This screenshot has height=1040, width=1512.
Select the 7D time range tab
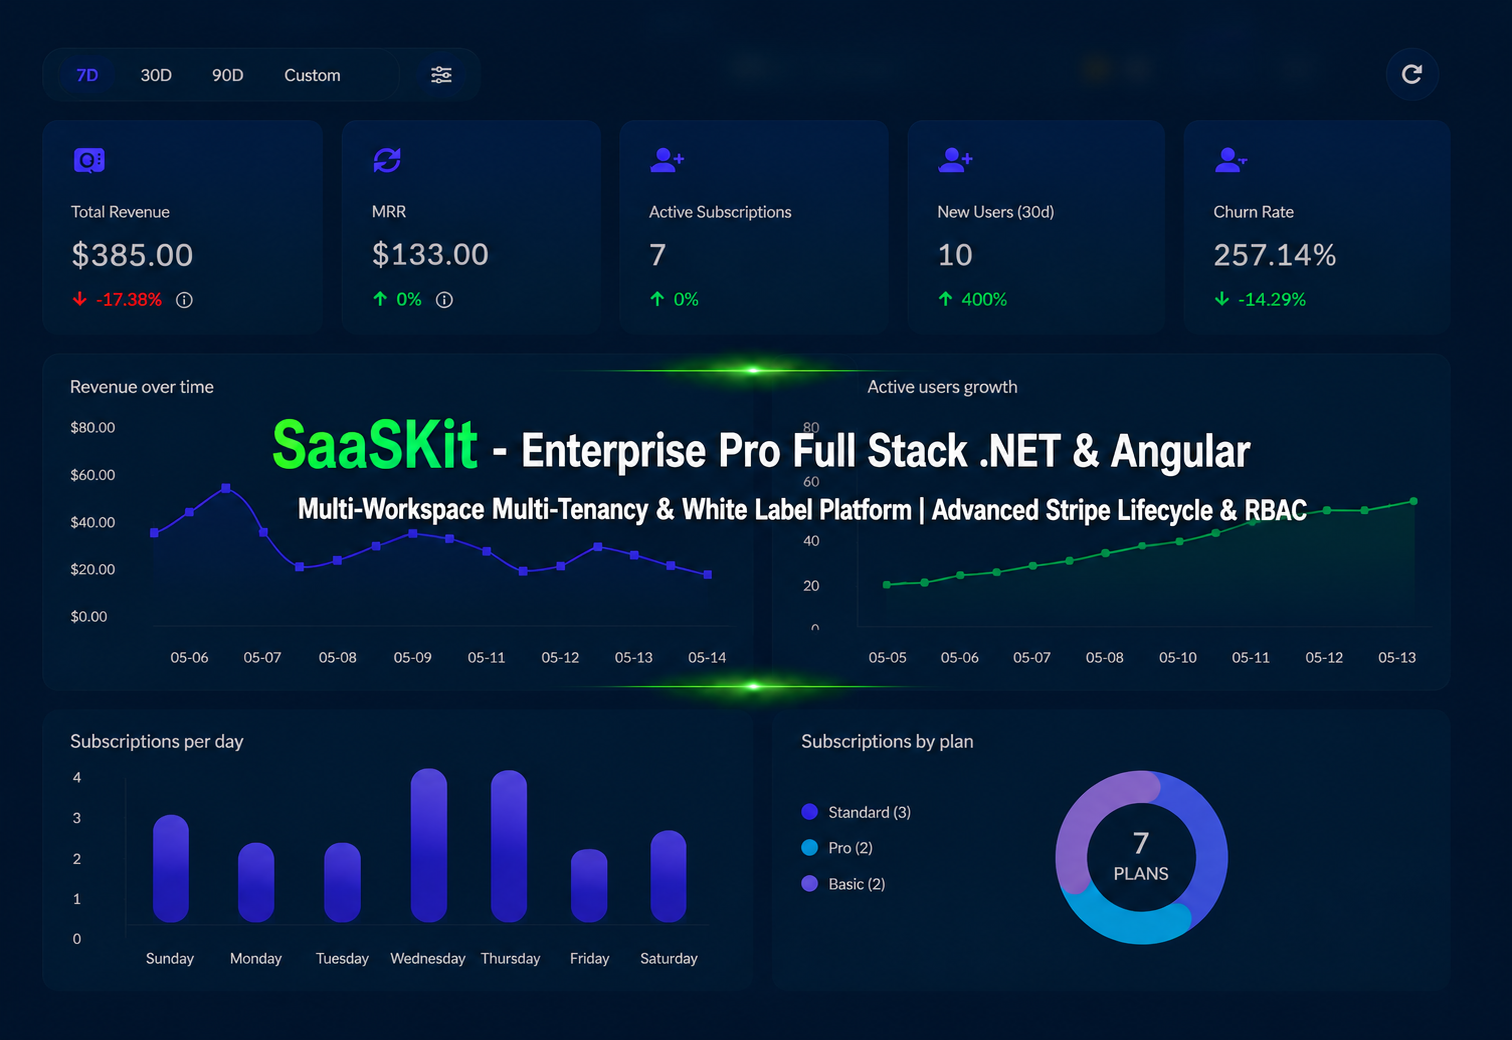pyautogui.click(x=88, y=75)
